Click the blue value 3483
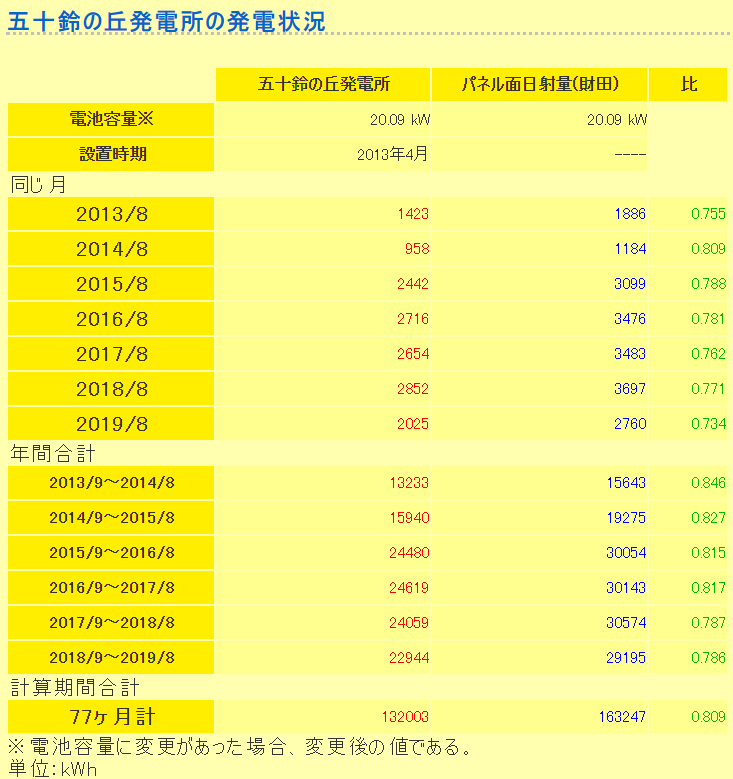Screen dimensions: 733x779 click(630, 354)
